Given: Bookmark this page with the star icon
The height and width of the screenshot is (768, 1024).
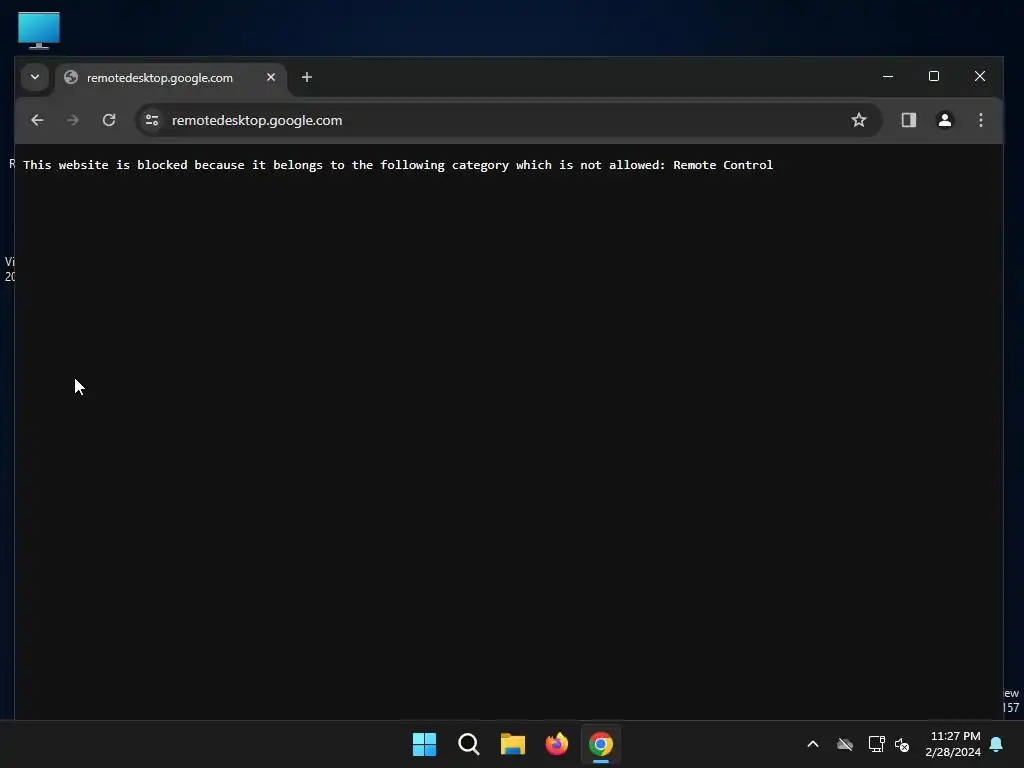Looking at the screenshot, I should click(859, 120).
